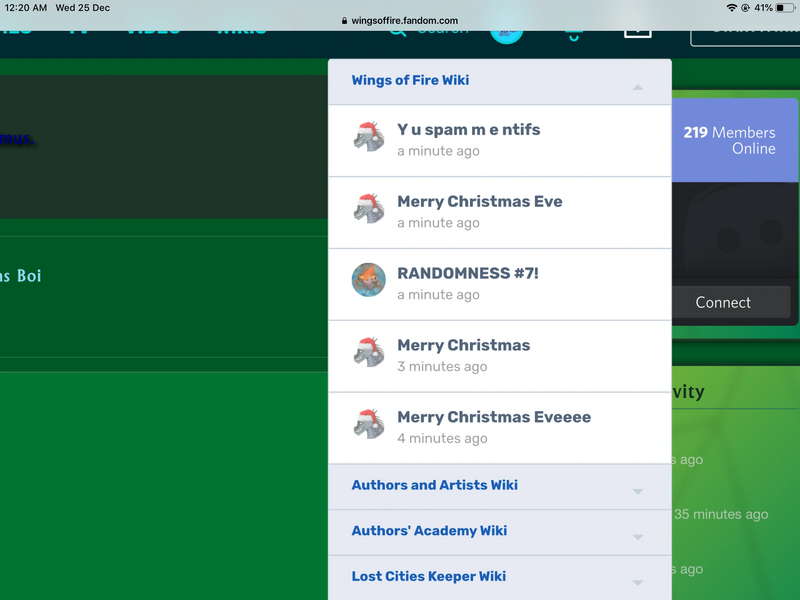The height and width of the screenshot is (600, 800).
Task: Tap the Wi-Fi icon in status bar
Action: 732,8
